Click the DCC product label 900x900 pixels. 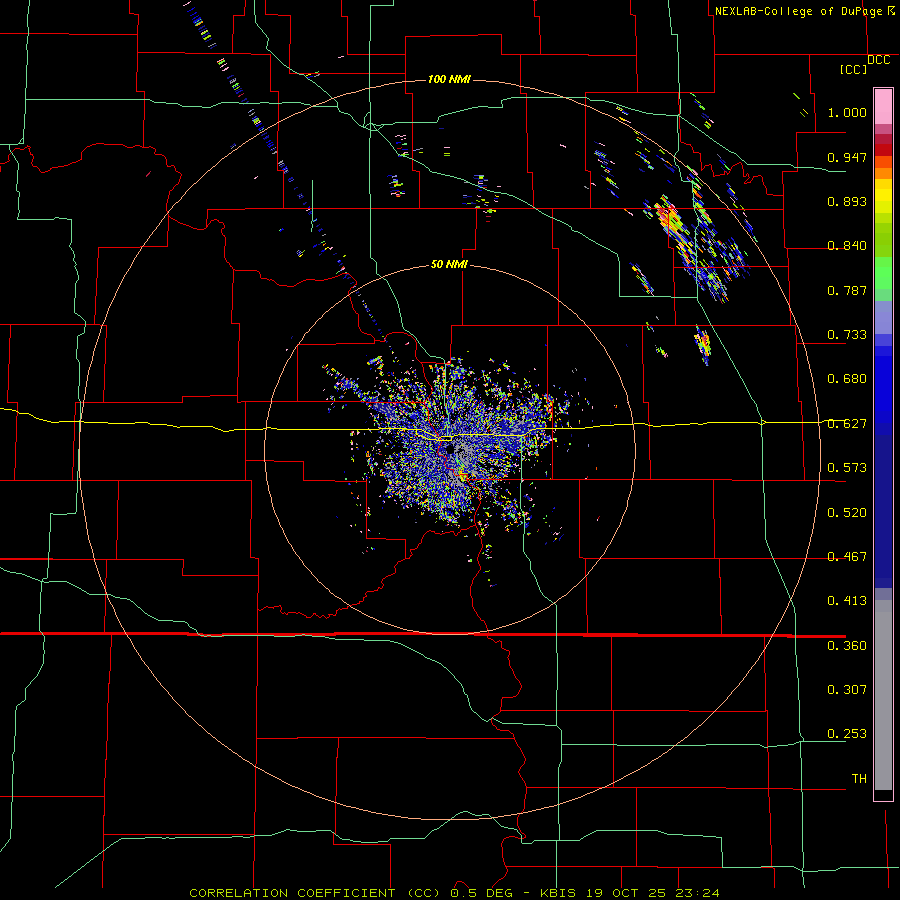click(x=878, y=60)
